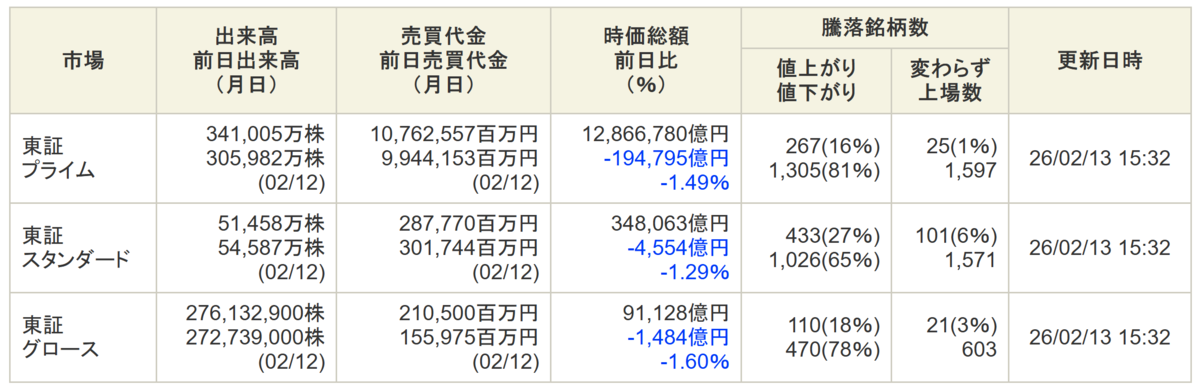Click the 変わらず 上場数 subheader
The height and width of the screenshot is (390, 1200).
click(x=950, y=81)
